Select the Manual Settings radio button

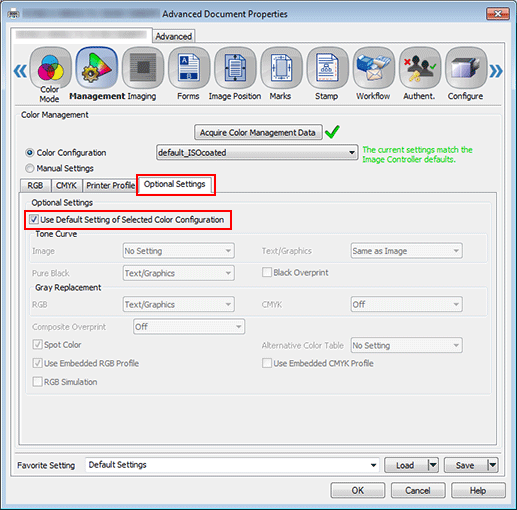pyautogui.click(x=30, y=168)
